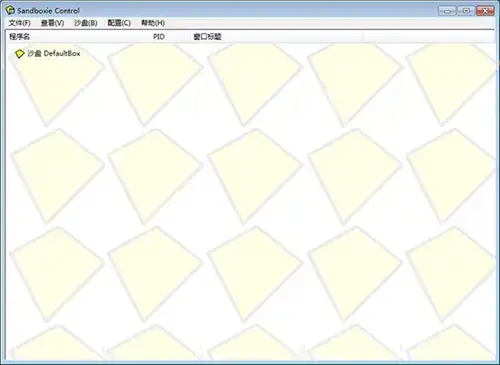Maximize the Sandboxie Control window

(466, 11)
